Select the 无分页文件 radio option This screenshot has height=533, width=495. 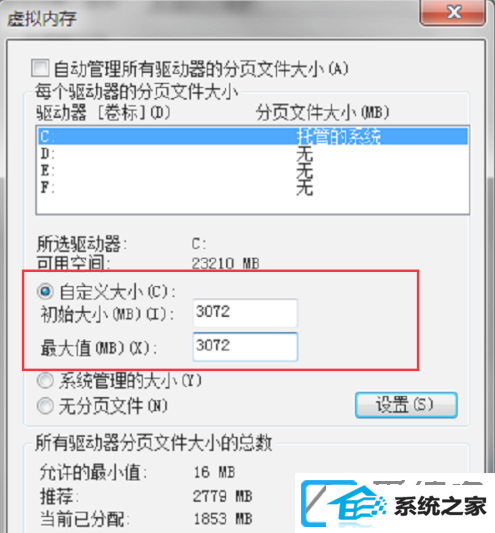coord(45,406)
